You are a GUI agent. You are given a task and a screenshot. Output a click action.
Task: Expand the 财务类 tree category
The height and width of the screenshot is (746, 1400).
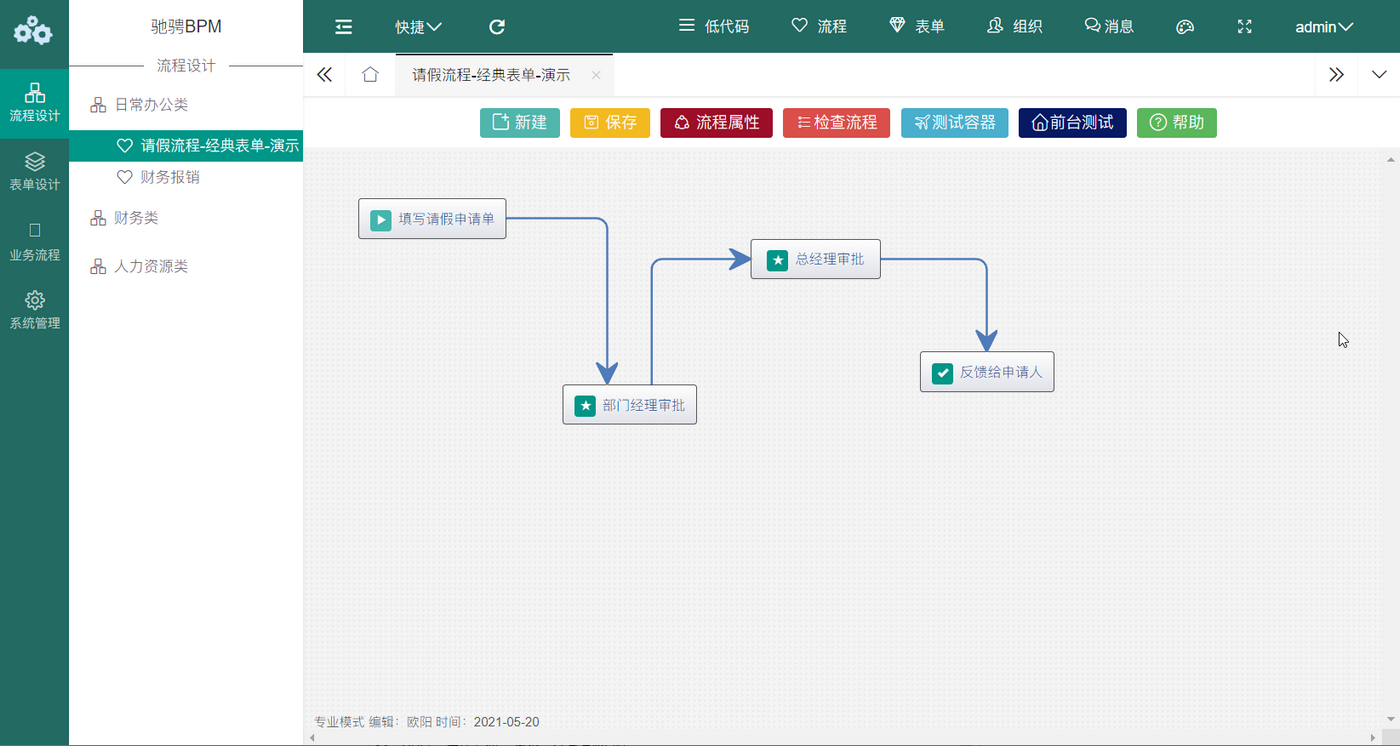click(124, 218)
